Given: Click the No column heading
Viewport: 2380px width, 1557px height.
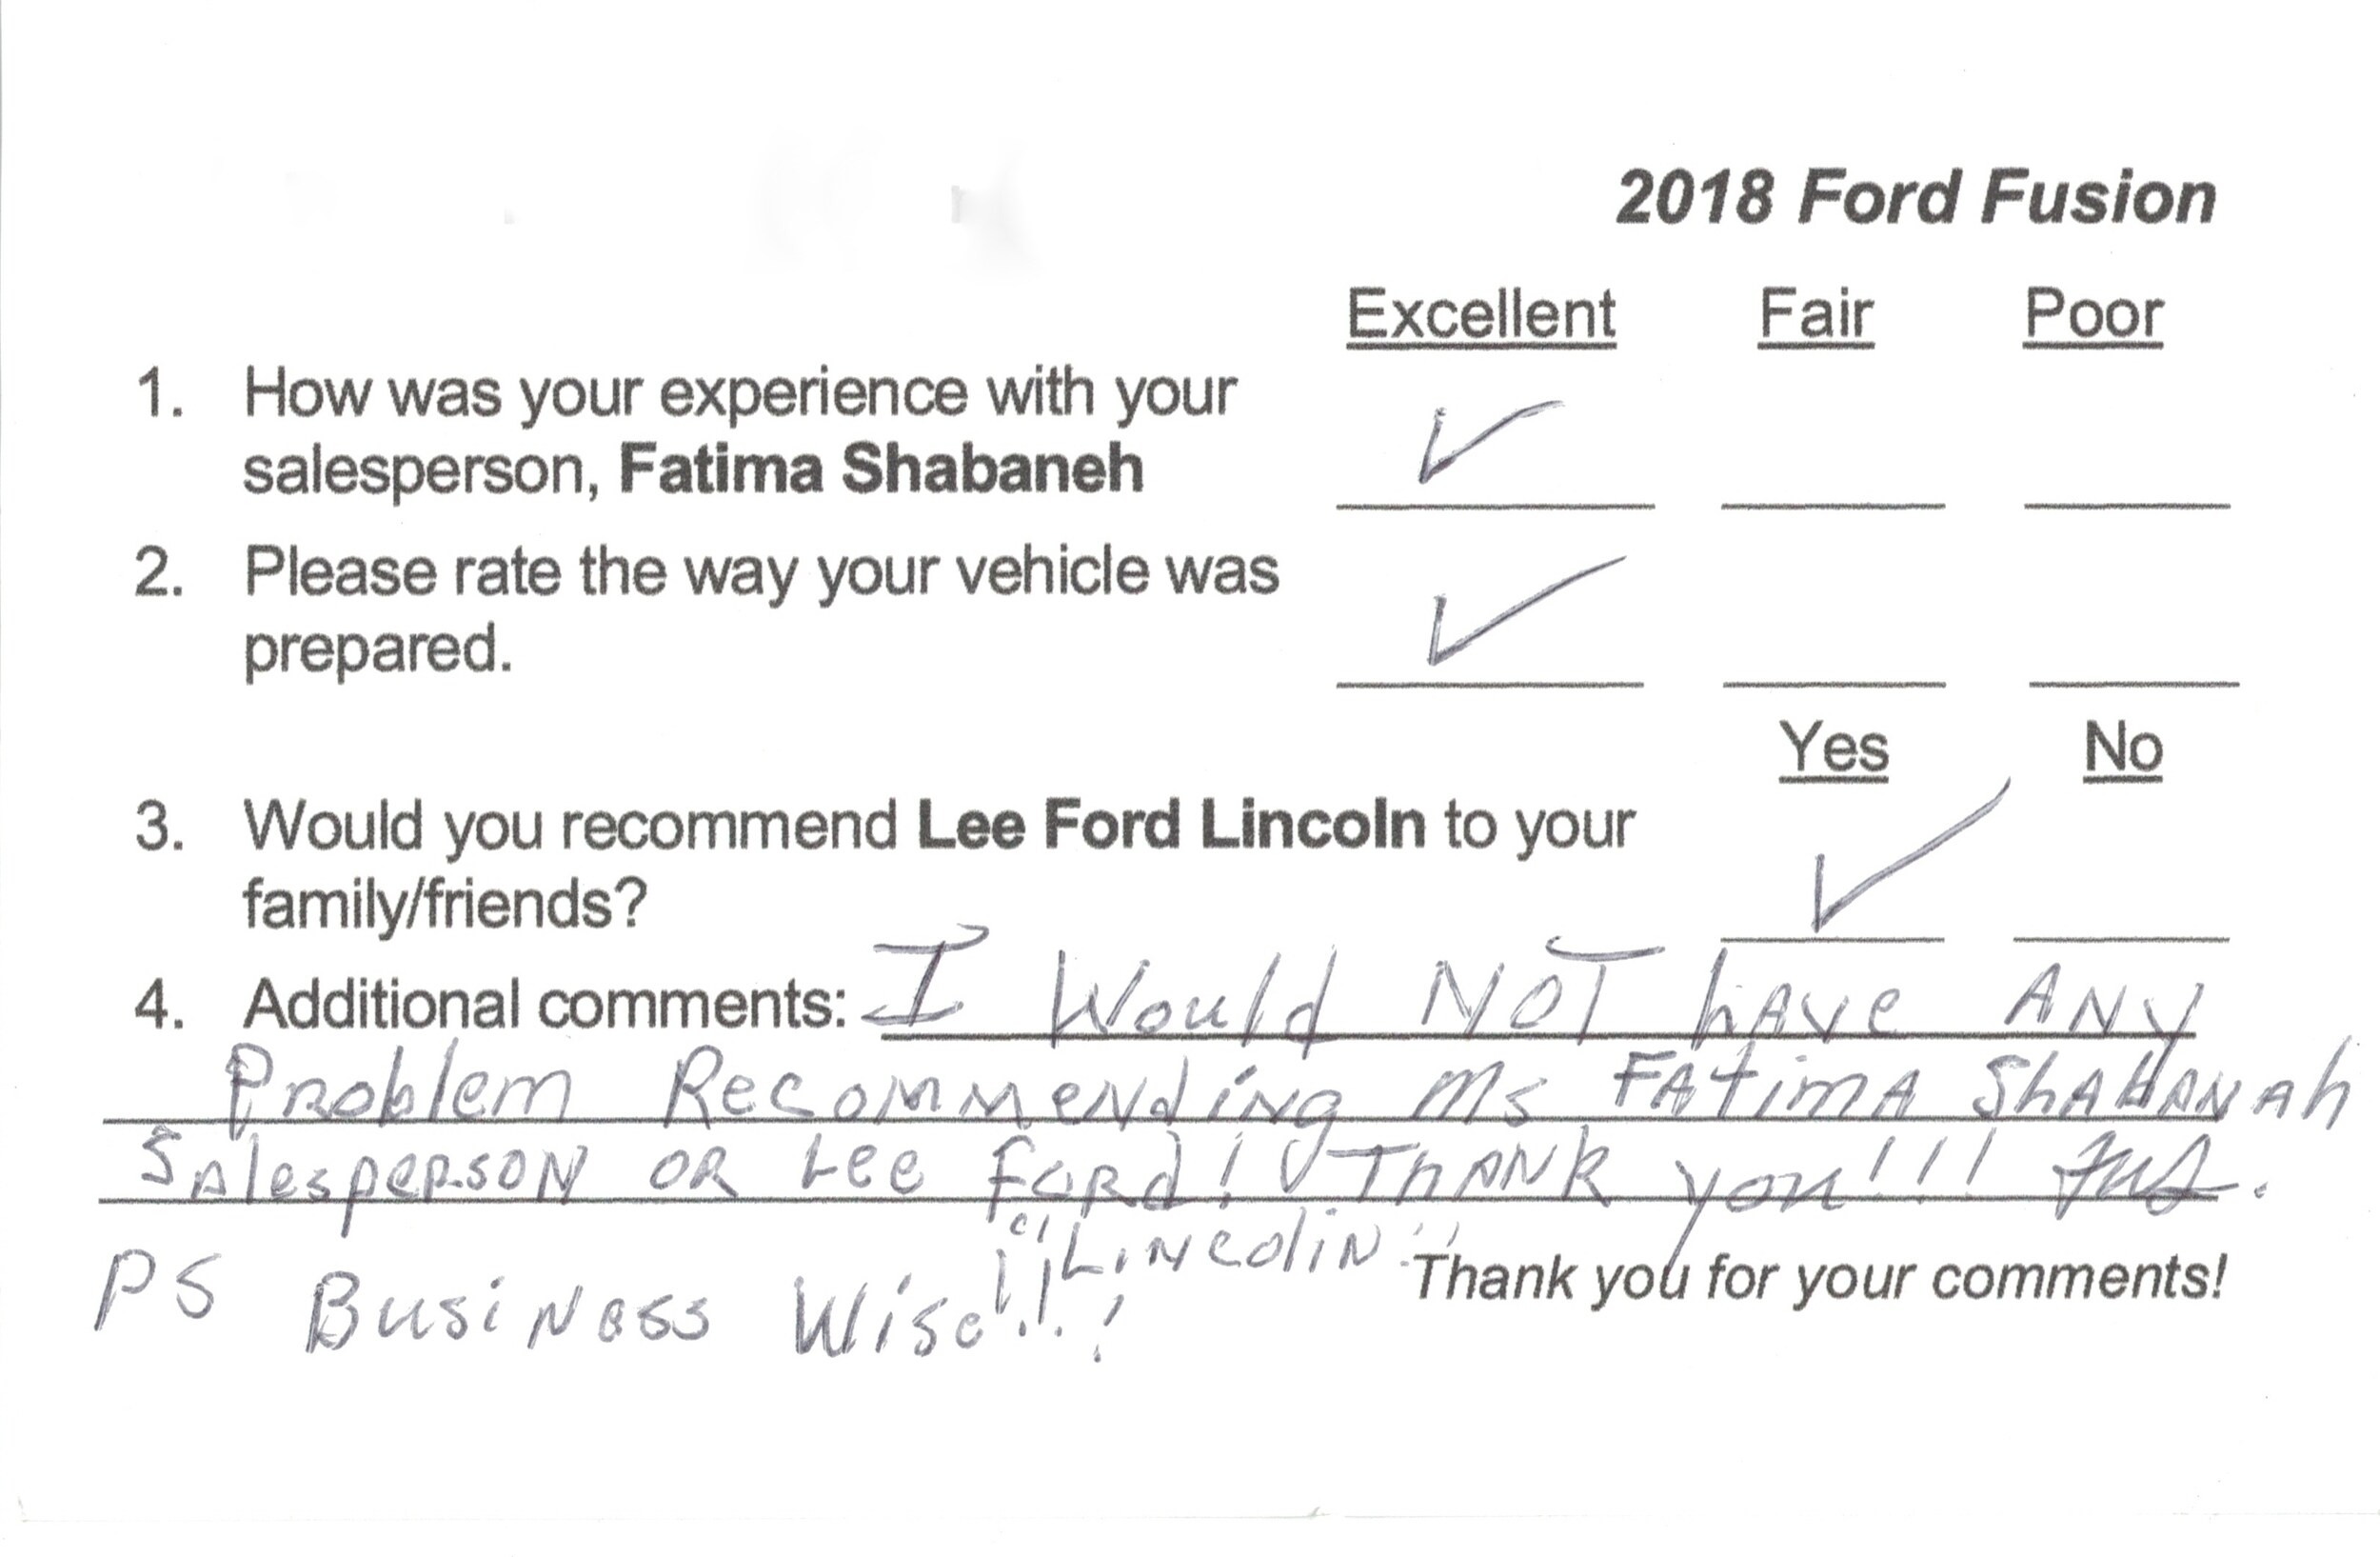Looking at the screenshot, I should 2123,750.
